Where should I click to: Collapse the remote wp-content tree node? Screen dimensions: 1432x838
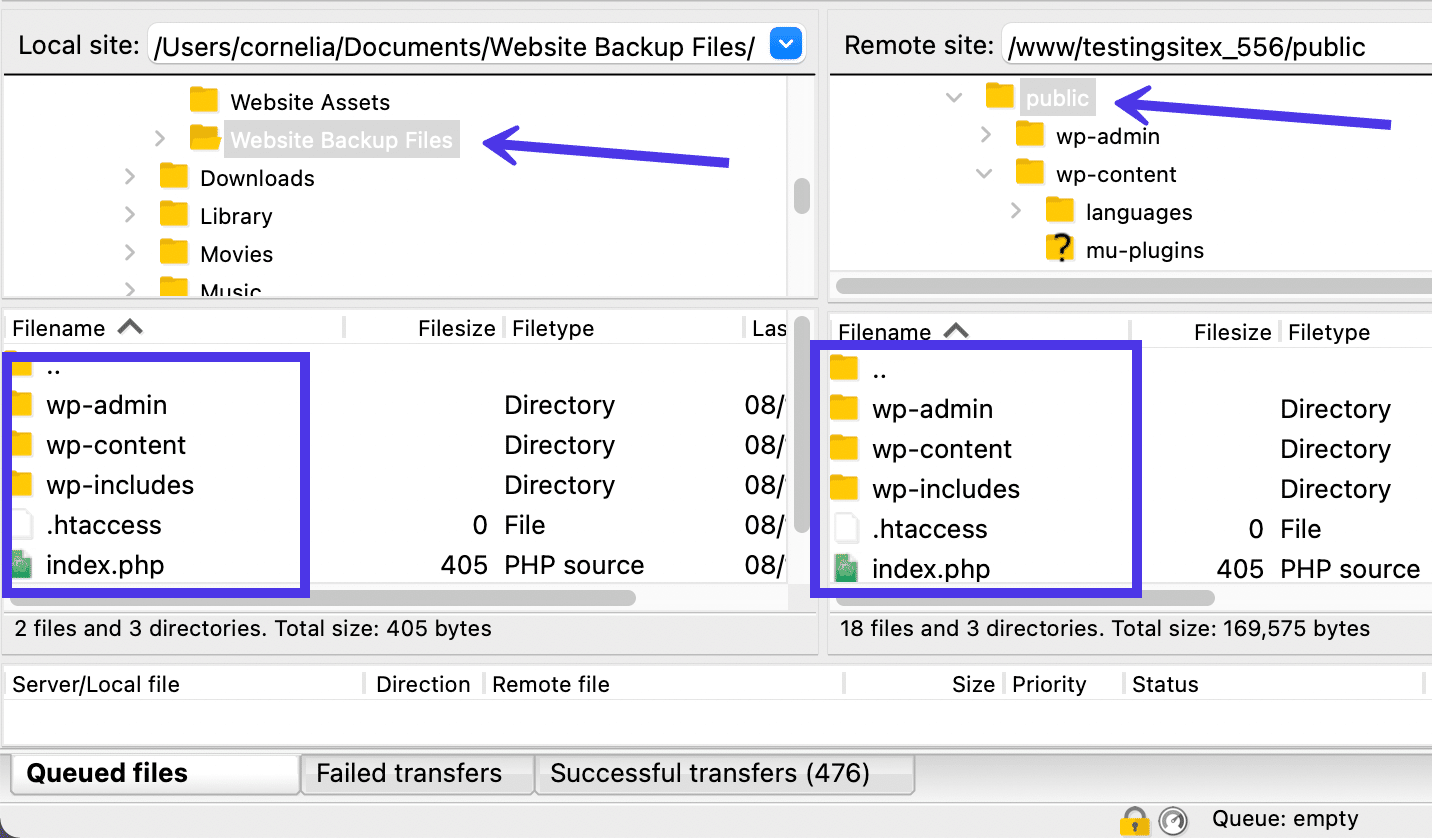pos(985,173)
